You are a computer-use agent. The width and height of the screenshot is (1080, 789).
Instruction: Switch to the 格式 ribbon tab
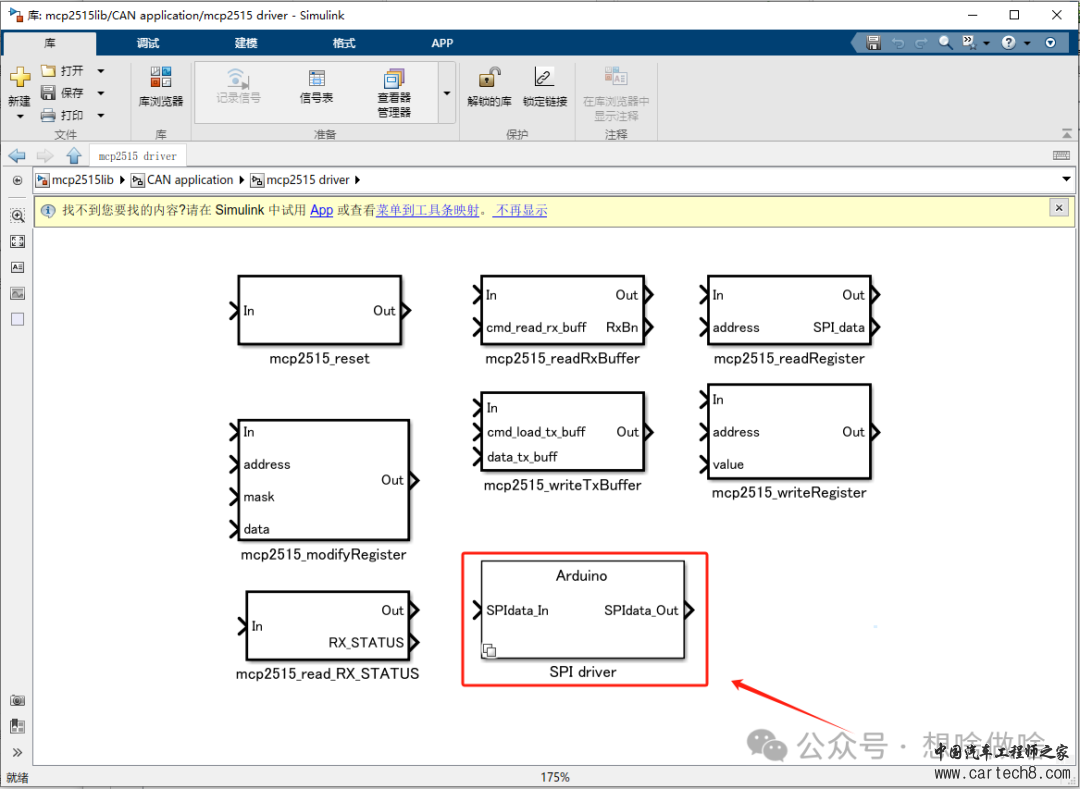pos(344,43)
